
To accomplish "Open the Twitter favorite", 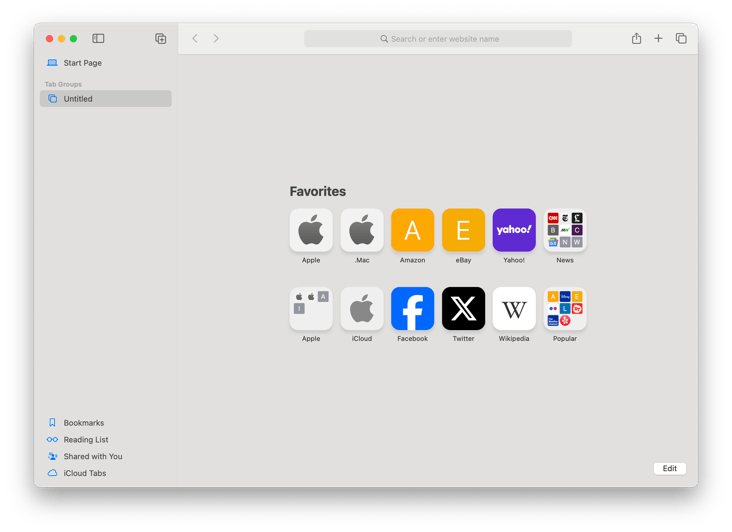I will (x=464, y=308).
